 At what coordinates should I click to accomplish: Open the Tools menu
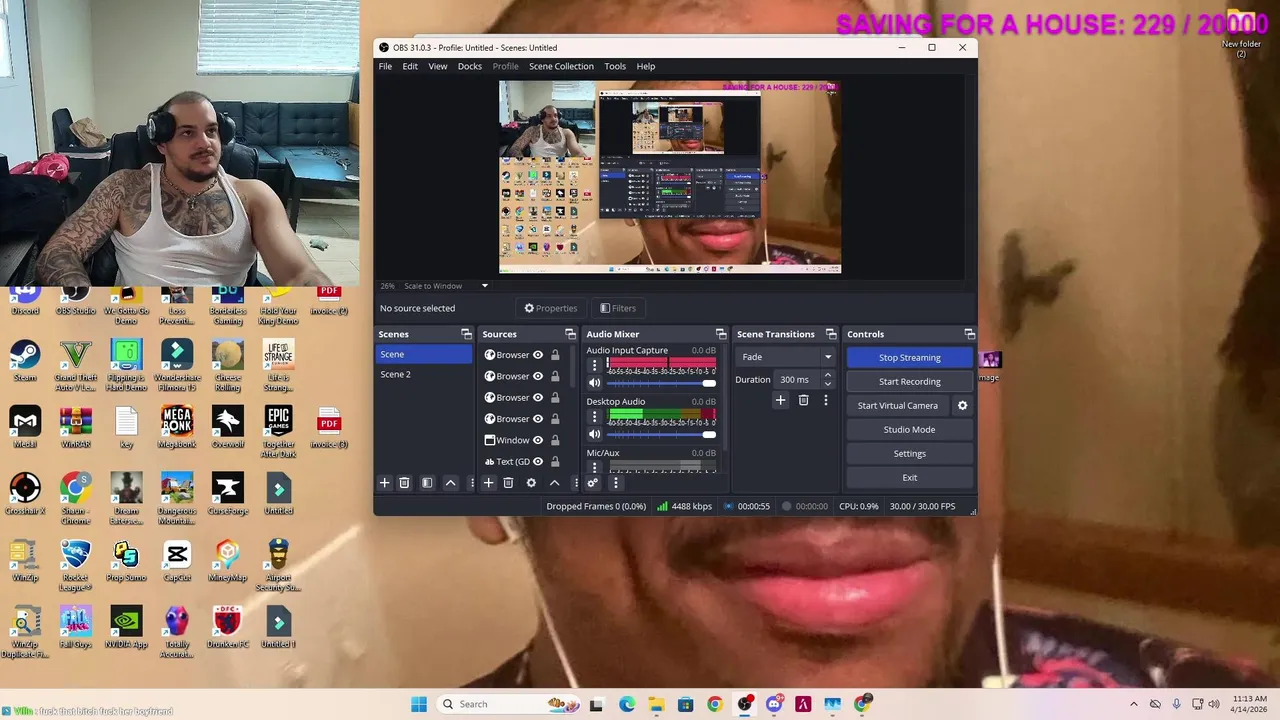click(x=615, y=66)
